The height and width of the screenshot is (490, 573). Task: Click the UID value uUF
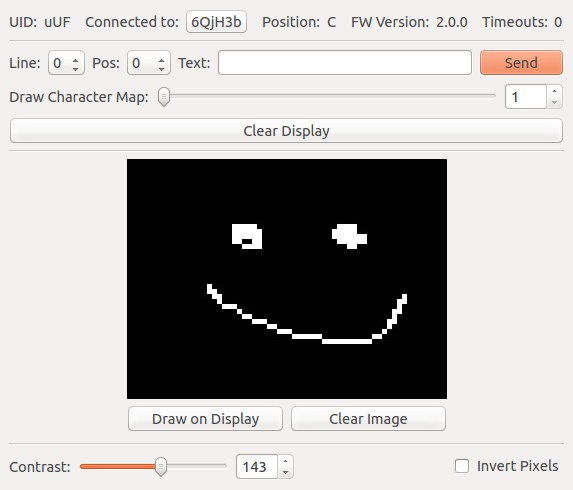coord(57,22)
